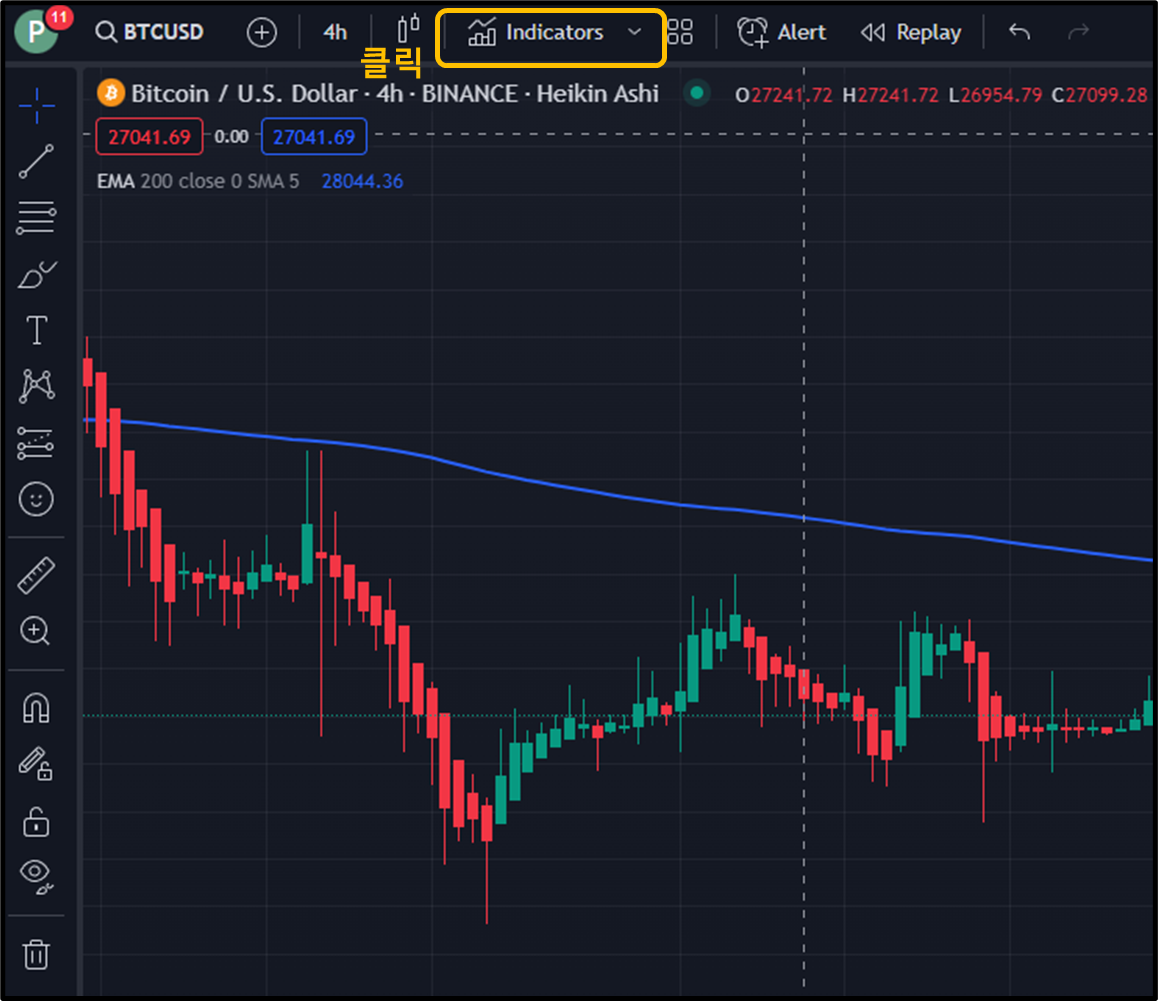Toggle hide all drawings eye icon
1158x1001 pixels.
pos(36,876)
